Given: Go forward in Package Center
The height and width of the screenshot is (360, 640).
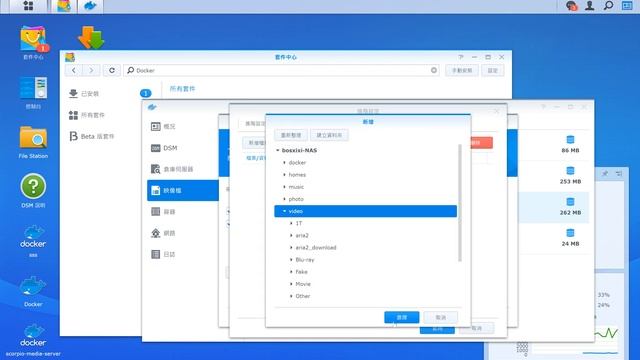Looking at the screenshot, I should pyautogui.click(x=91, y=70).
